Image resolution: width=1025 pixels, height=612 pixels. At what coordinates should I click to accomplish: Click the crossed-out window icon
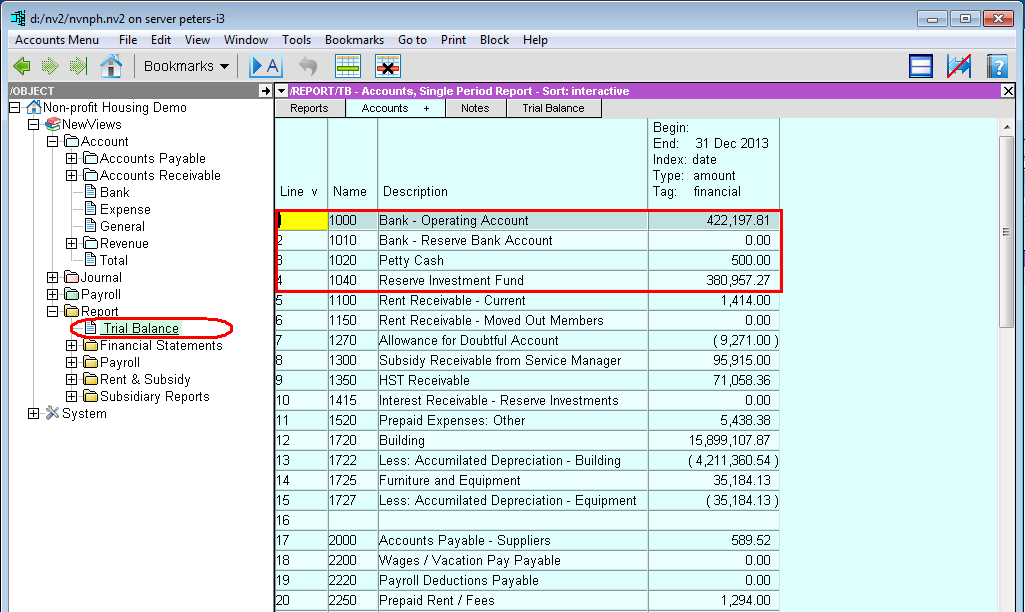click(x=959, y=66)
